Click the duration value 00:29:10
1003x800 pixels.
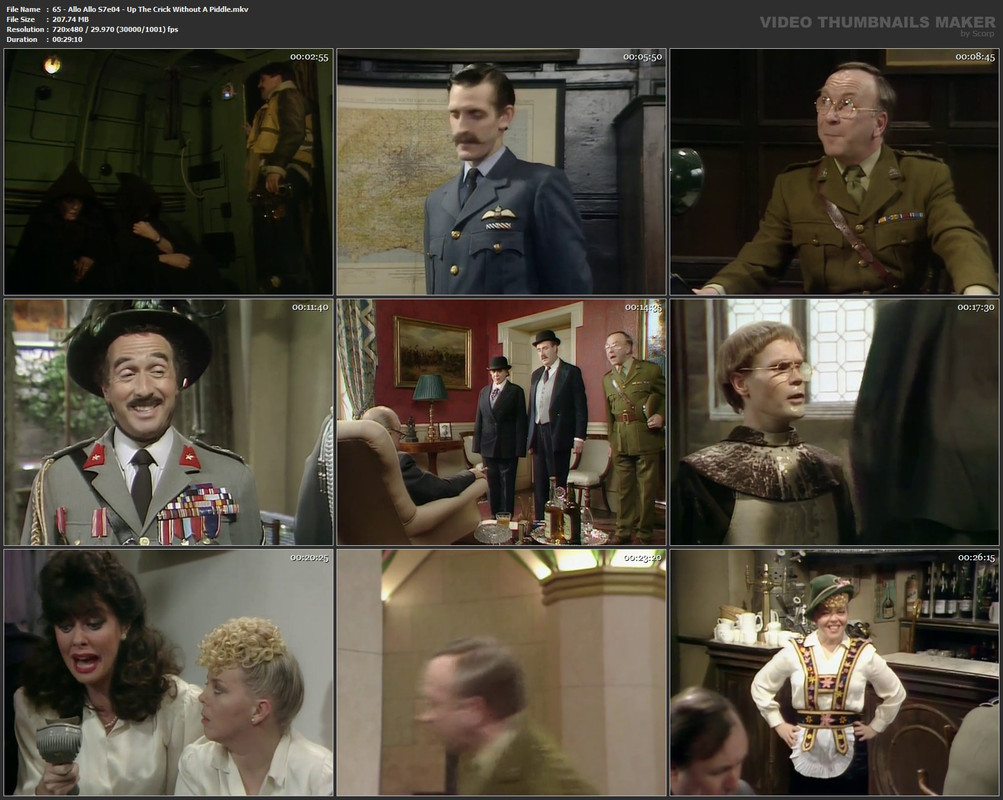point(67,40)
